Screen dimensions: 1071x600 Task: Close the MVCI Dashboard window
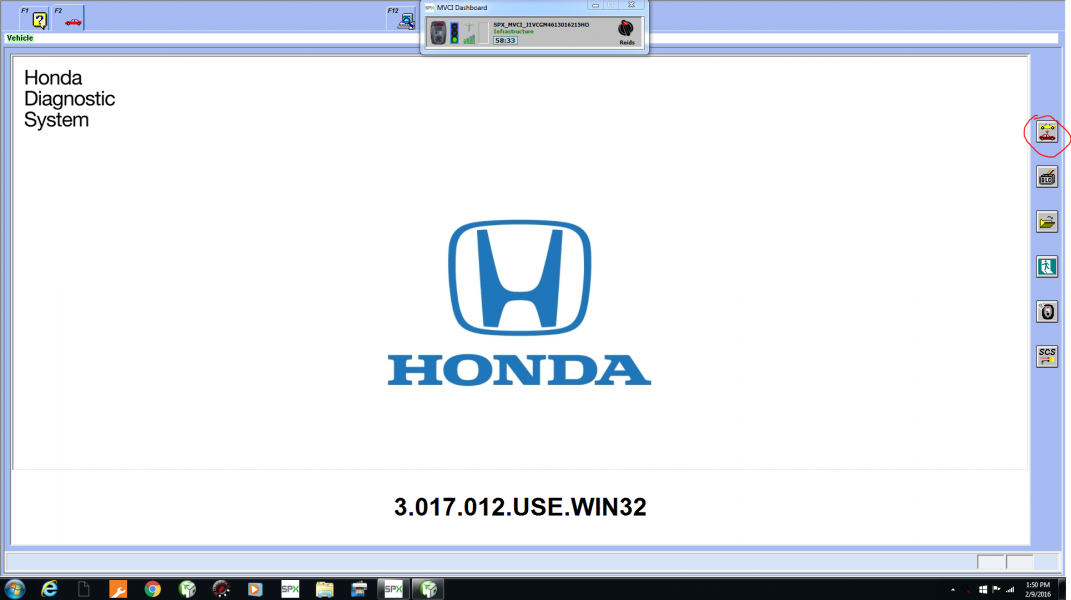632,5
